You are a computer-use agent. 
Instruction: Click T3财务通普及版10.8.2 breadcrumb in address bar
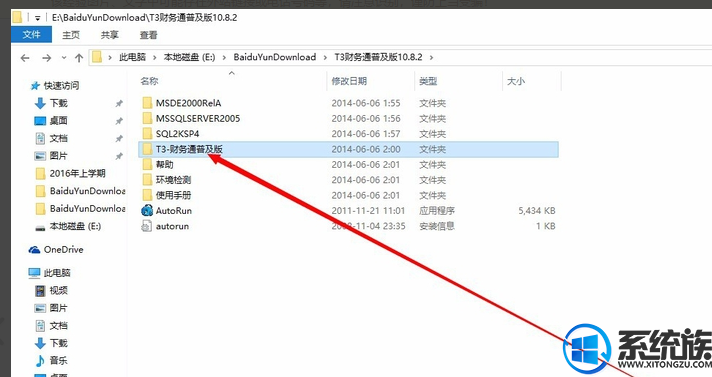point(378,57)
